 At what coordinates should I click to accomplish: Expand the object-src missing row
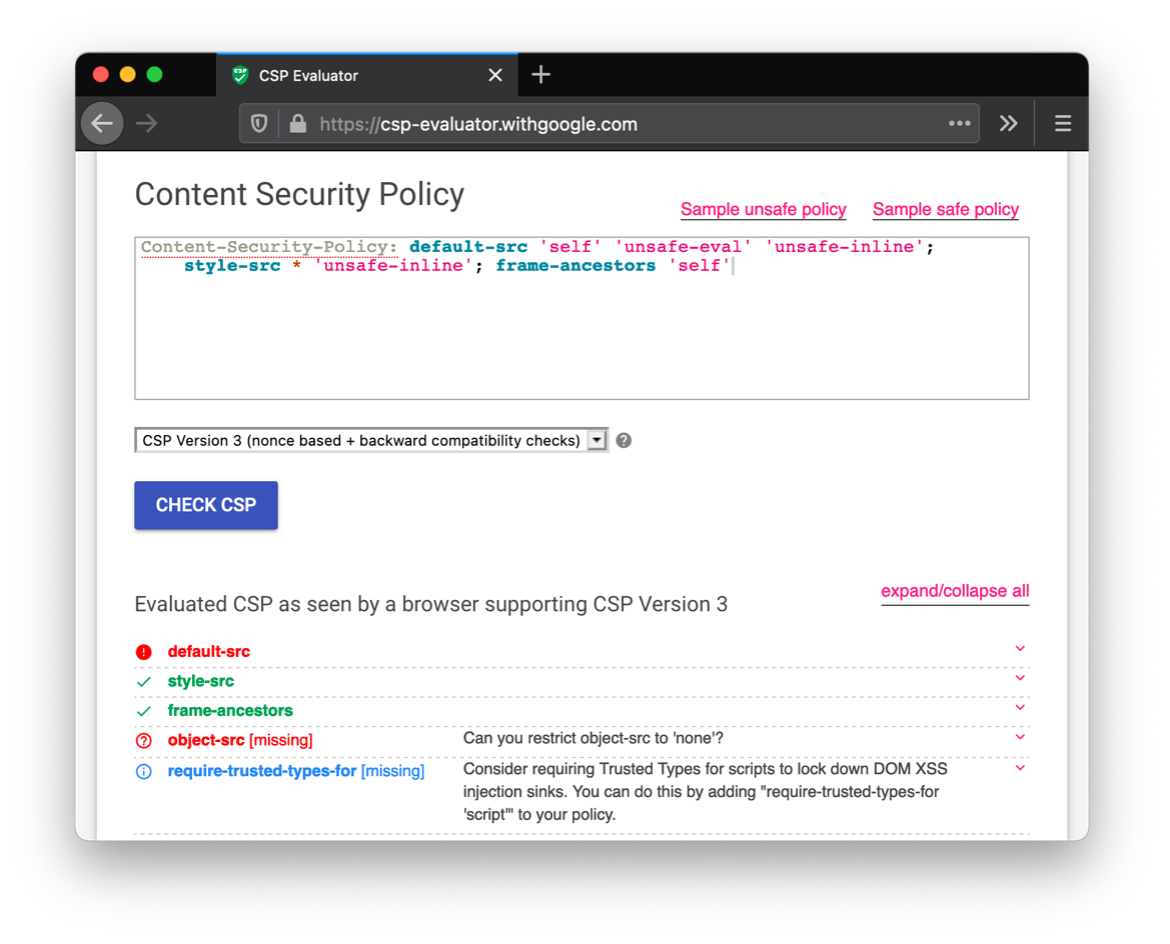(x=1020, y=738)
